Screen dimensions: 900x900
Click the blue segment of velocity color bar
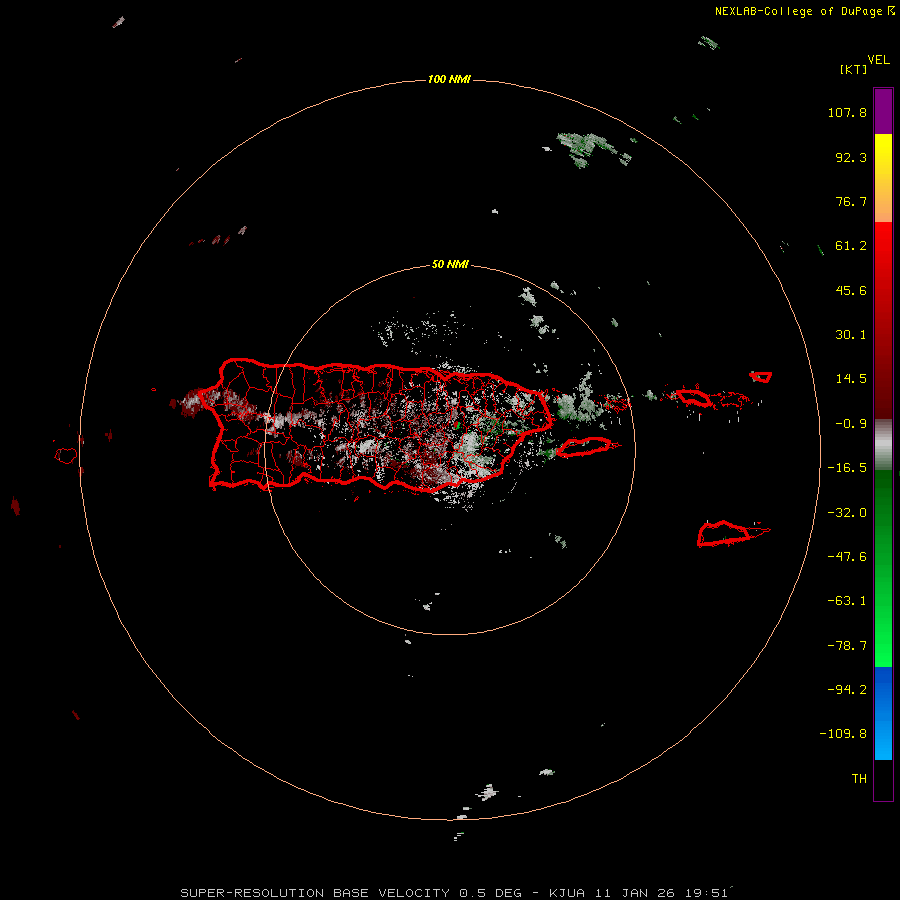883,713
